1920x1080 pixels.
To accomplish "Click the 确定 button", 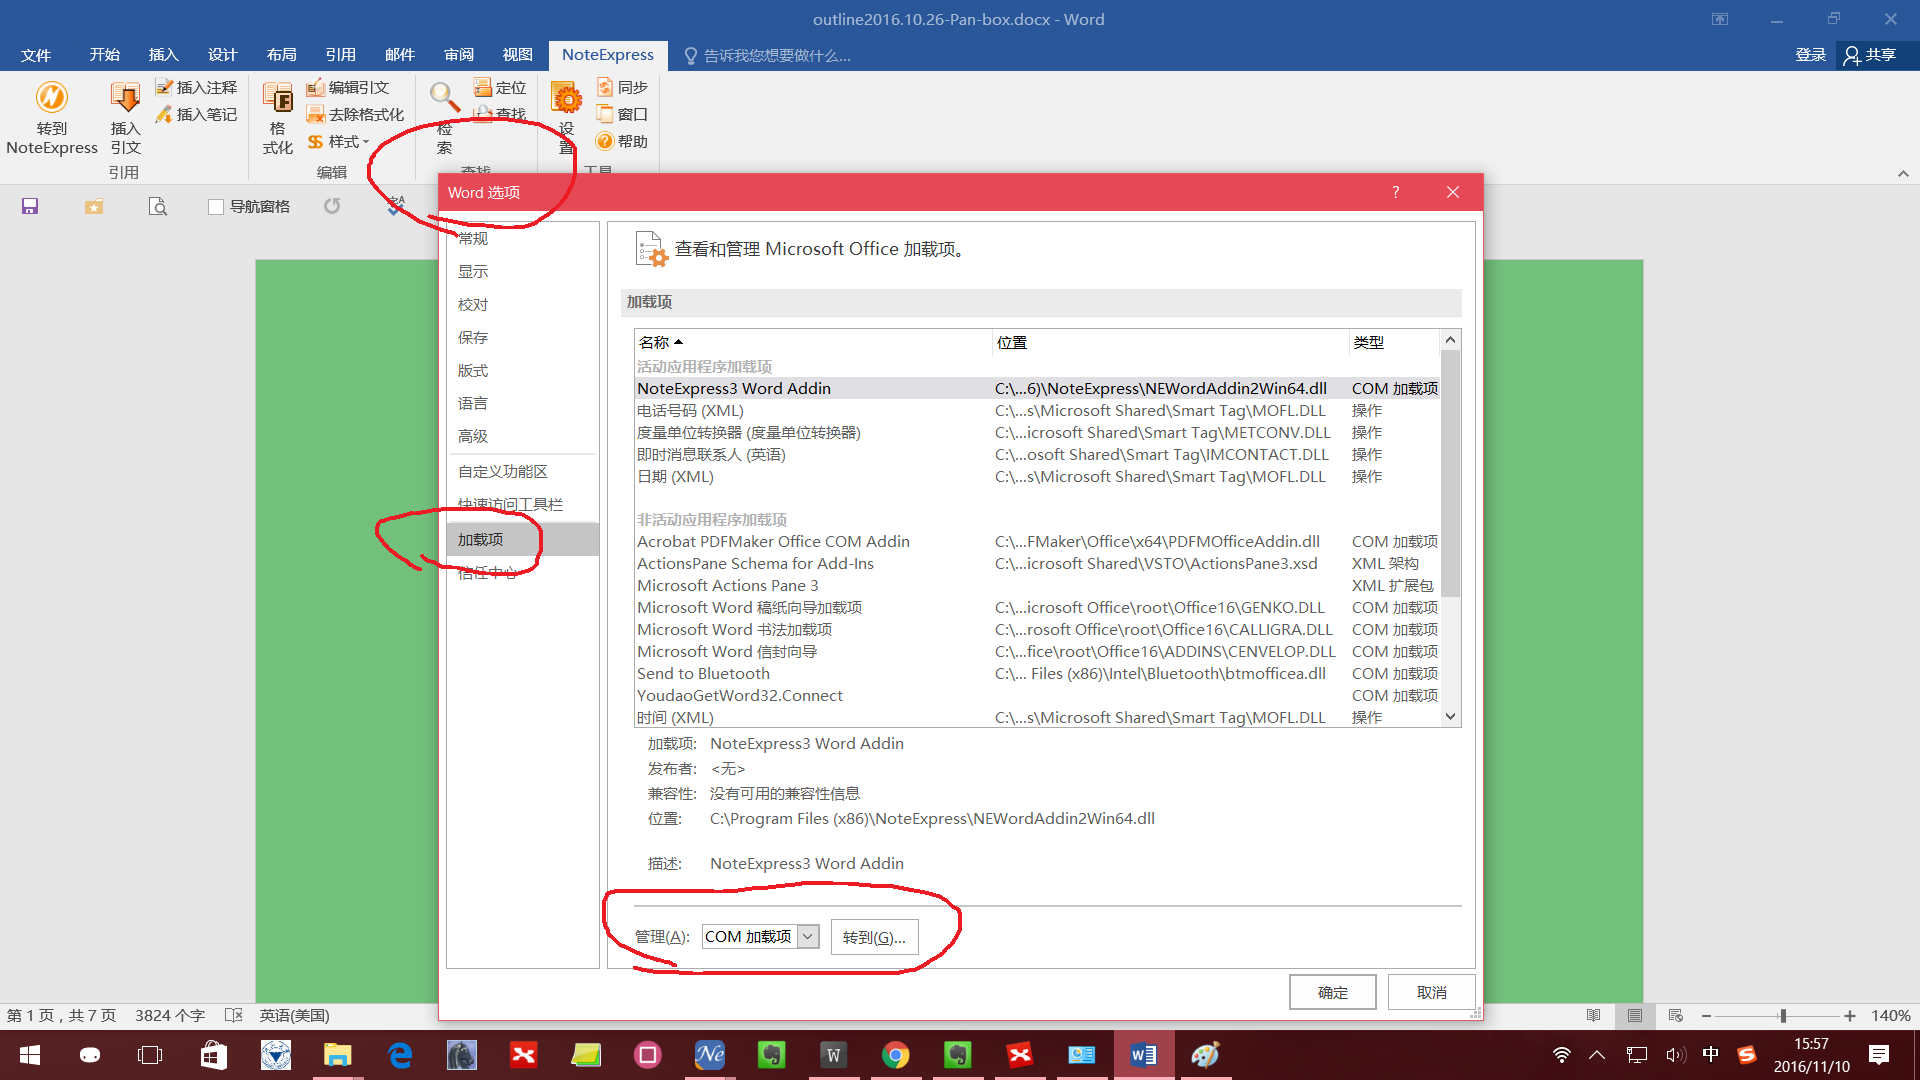I will 1332,992.
